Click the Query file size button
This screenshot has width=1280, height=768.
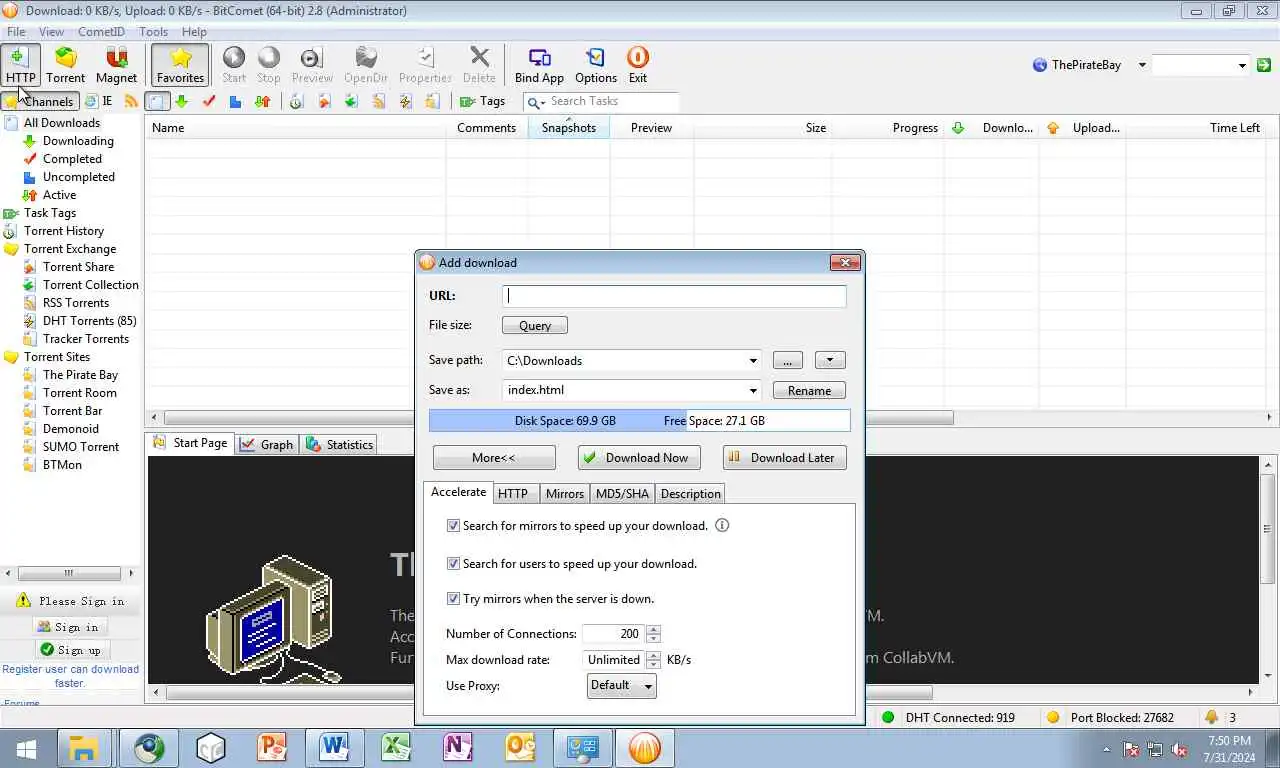click(535, 326)
